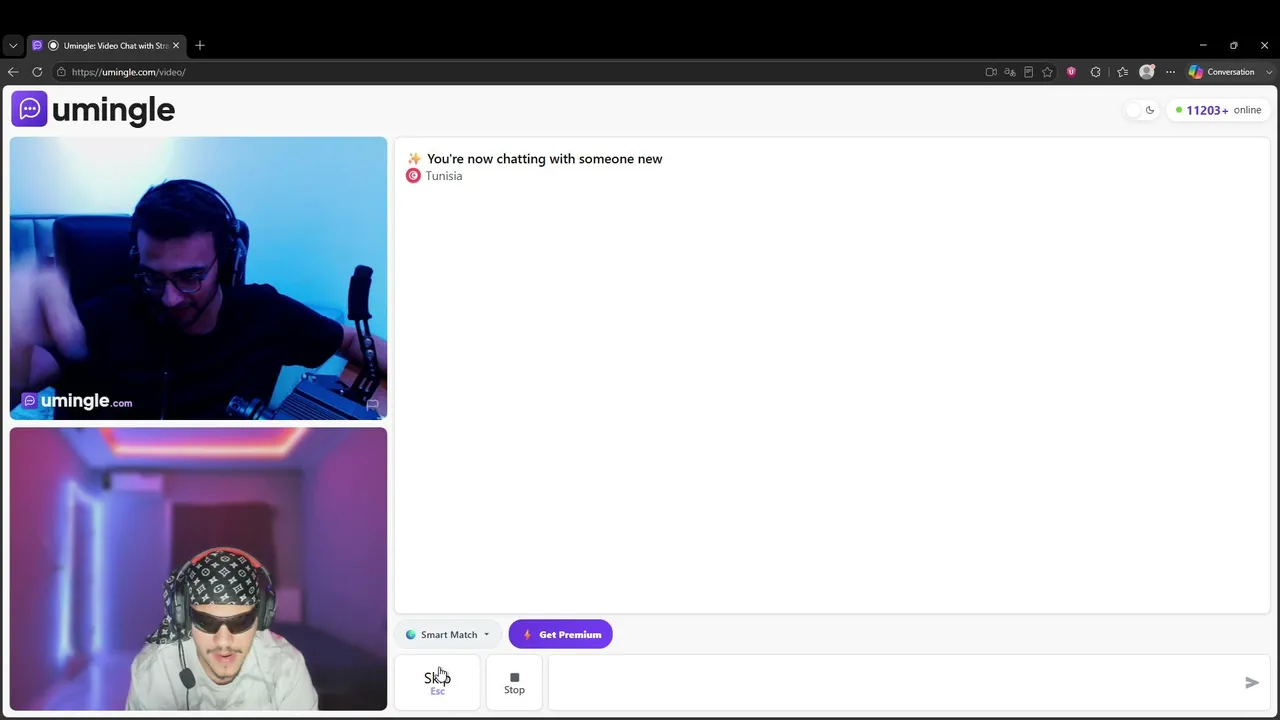The image size is (1280, 720).
Task: Skip to the next stranger
Action: [437, 682]
